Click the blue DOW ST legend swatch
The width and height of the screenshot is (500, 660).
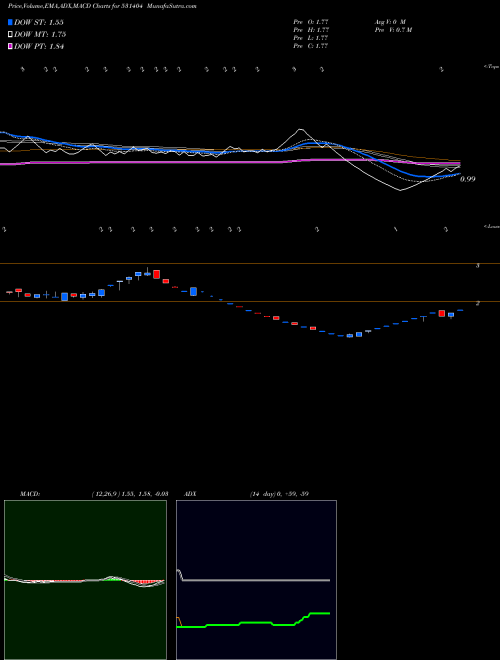pyautogui.click(x=11, y=22)
